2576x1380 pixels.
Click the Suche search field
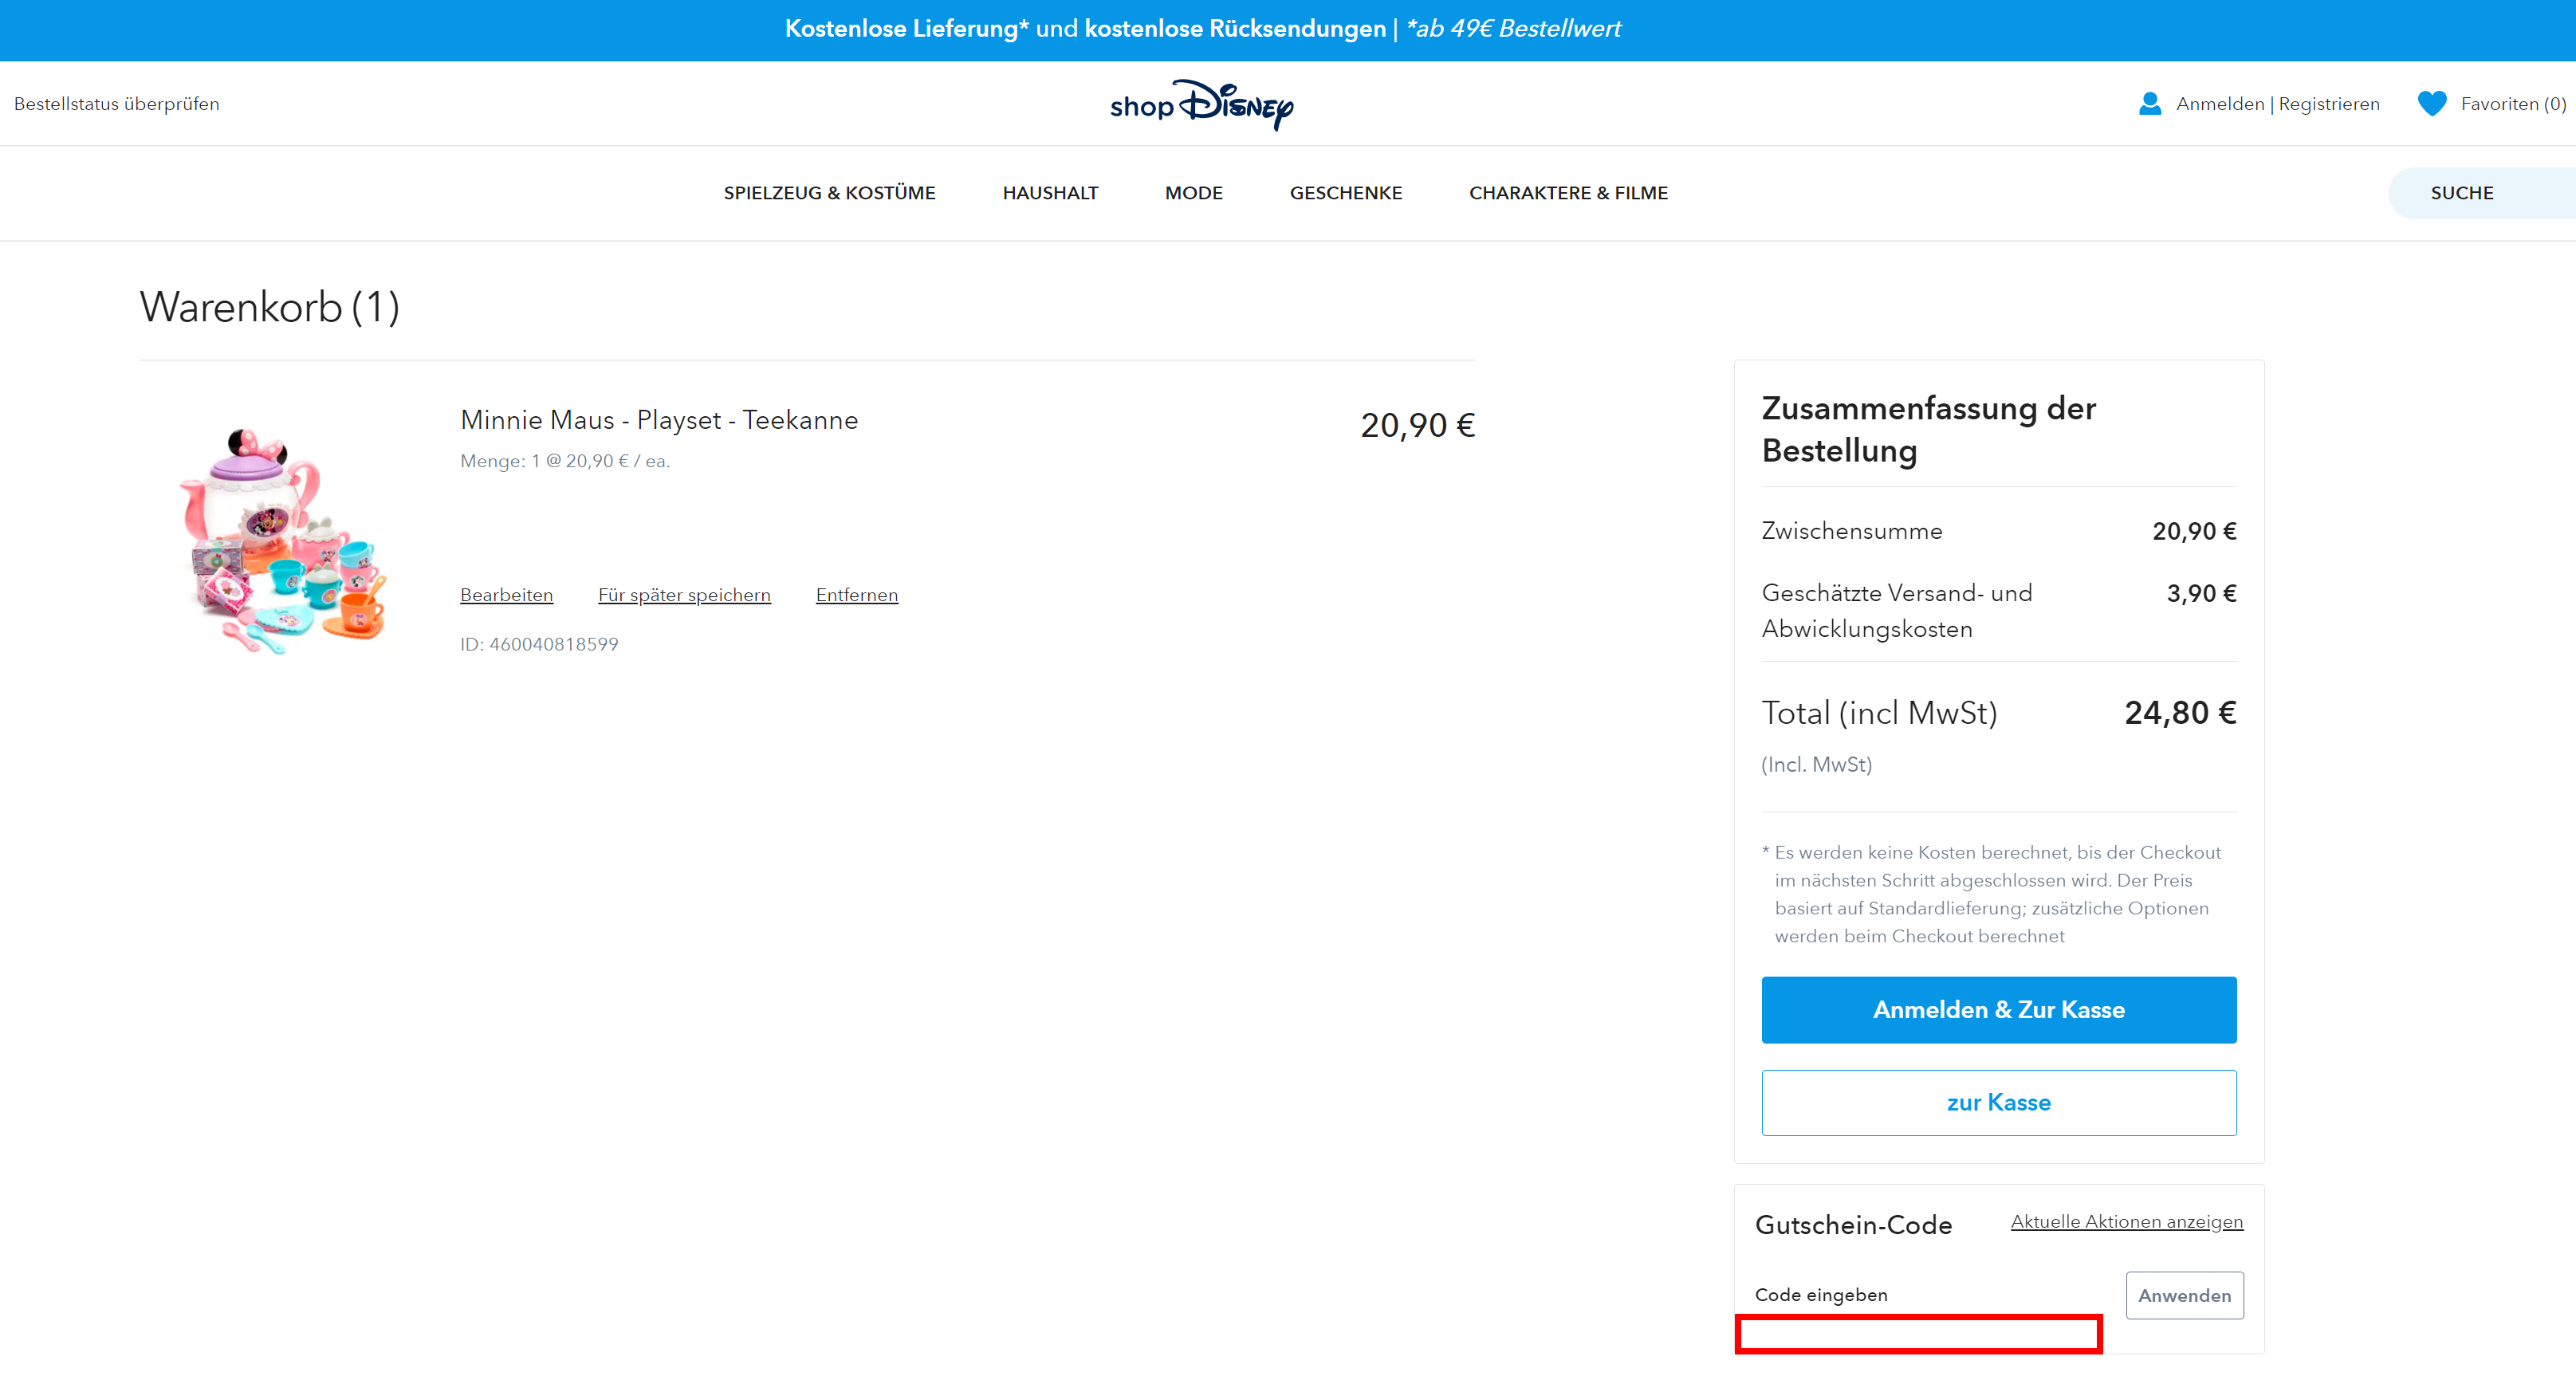2482,193
